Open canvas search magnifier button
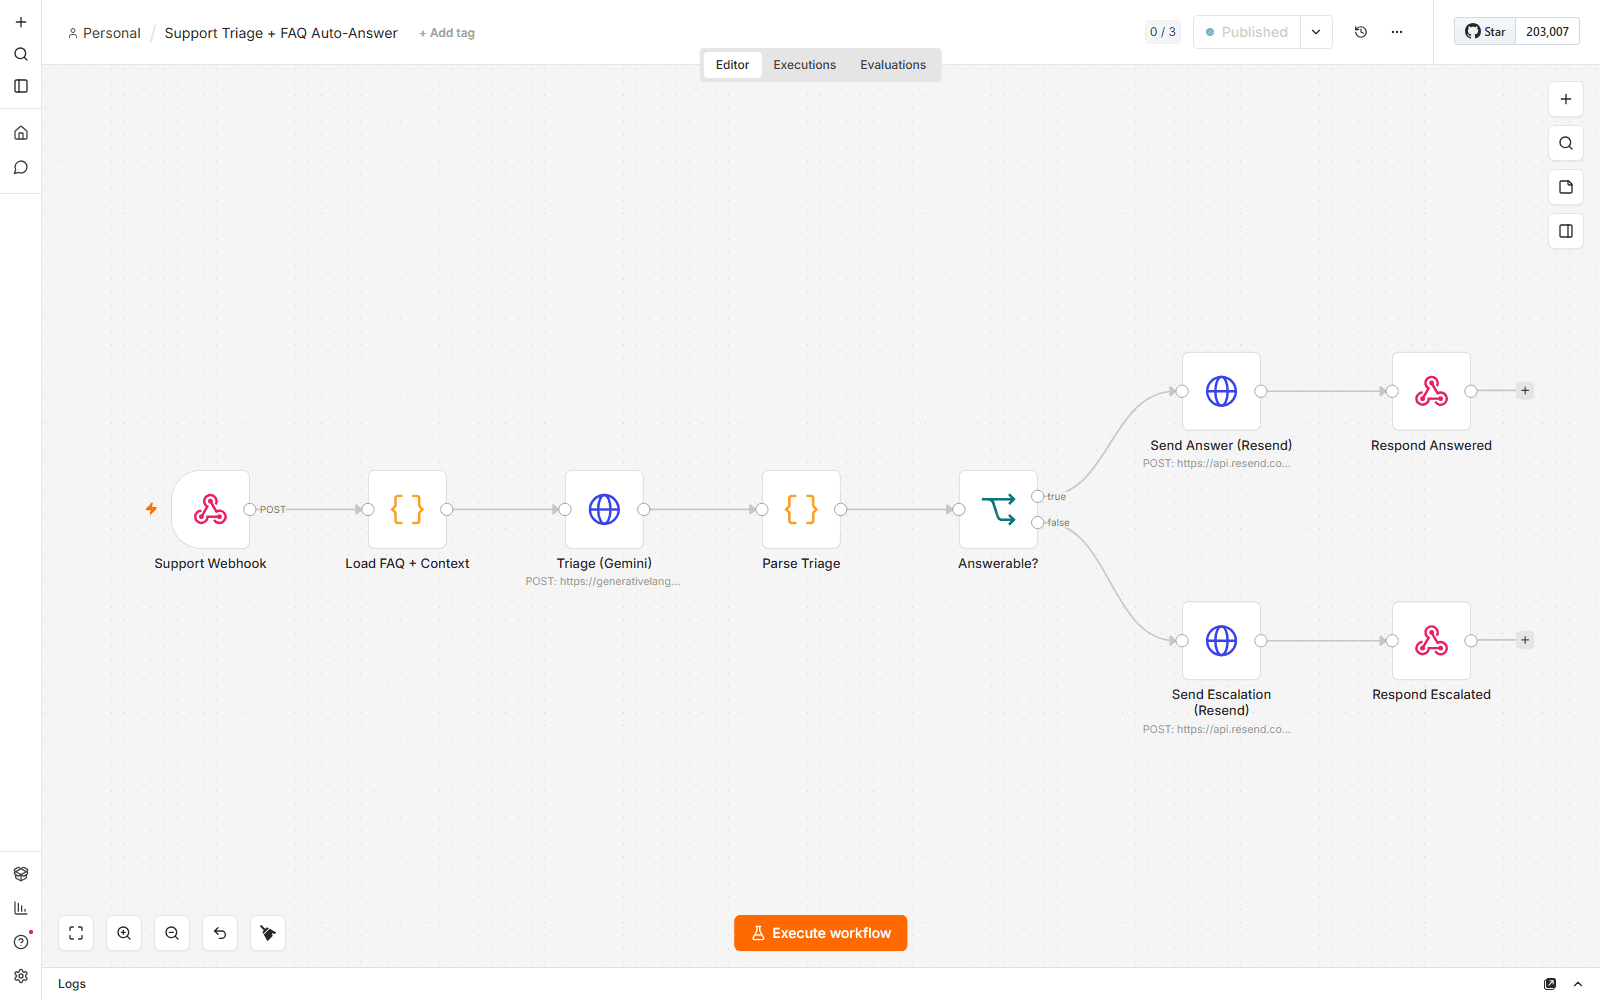The width and height of the screenshot is (1600, 1000). (x=1566, y=143)
